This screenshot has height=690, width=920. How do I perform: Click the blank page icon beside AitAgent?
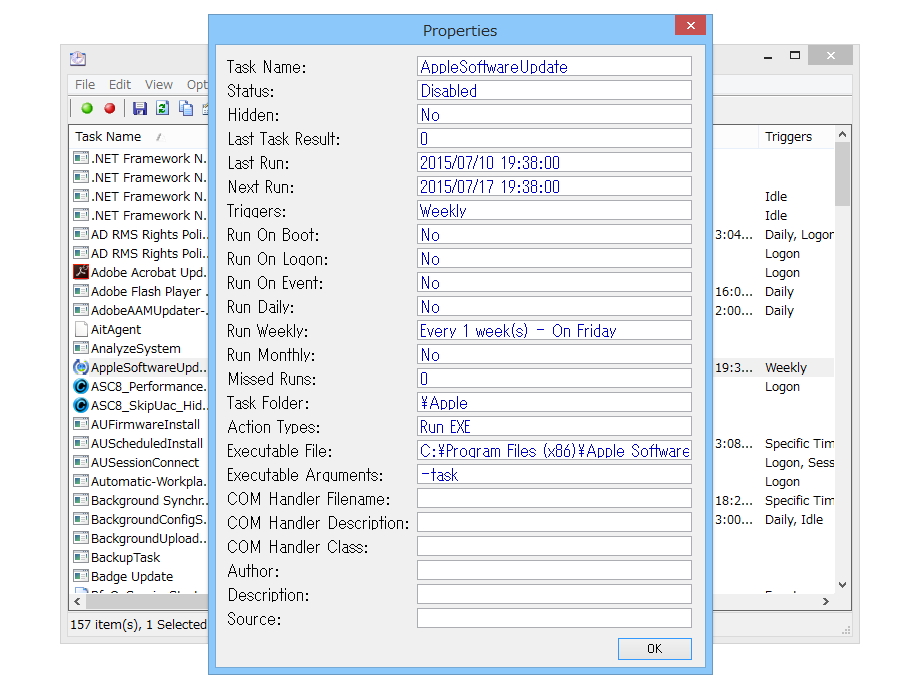[x=81, y=329]
